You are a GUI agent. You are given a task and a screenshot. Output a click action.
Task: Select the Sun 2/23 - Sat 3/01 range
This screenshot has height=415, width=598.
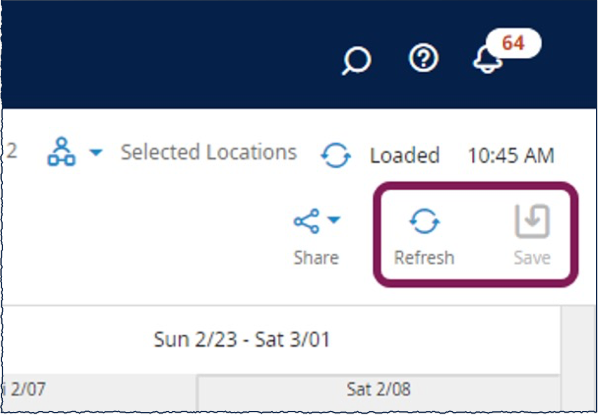tap(242, 339)
